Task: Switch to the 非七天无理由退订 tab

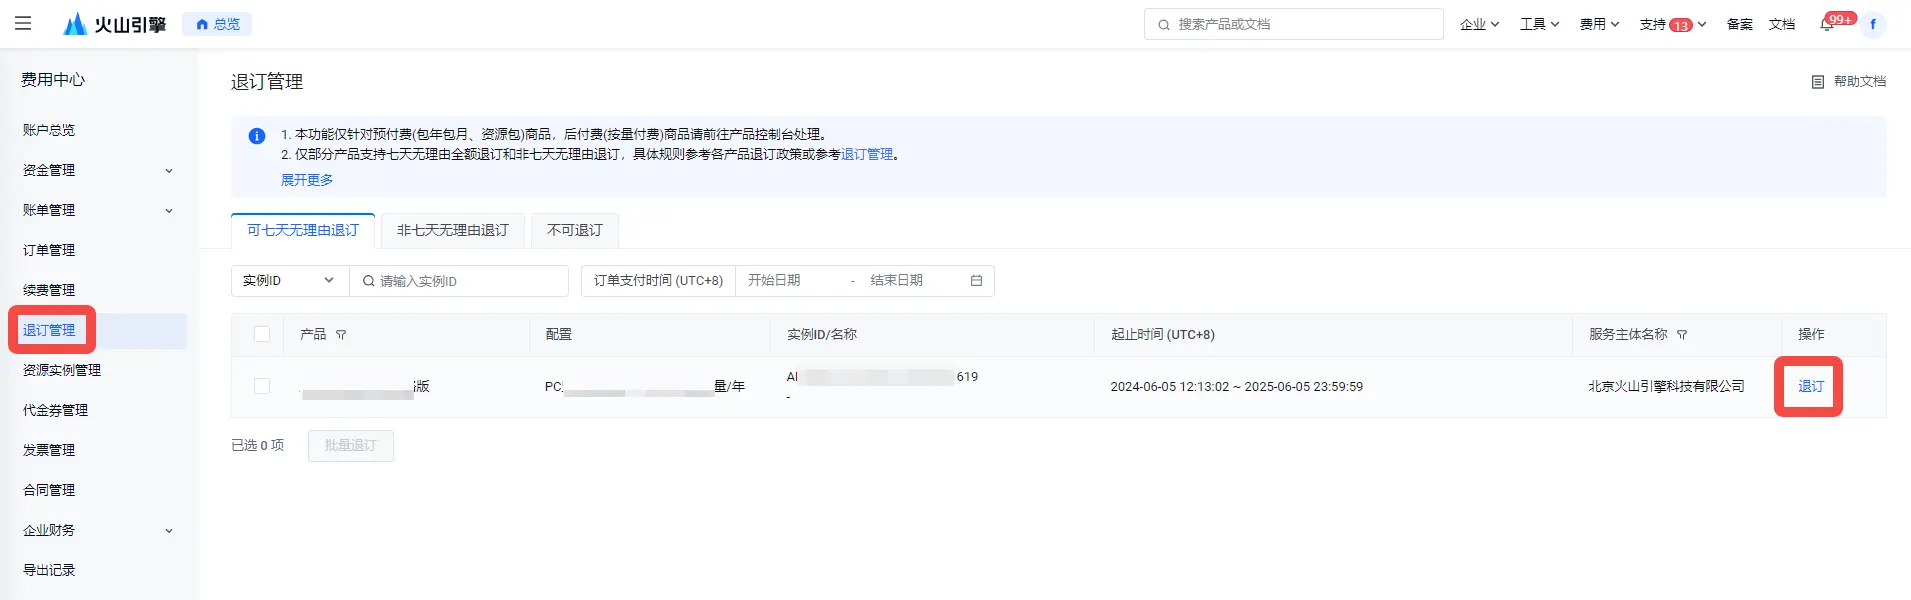Action: pyautogui.click(x=453, y=230)
